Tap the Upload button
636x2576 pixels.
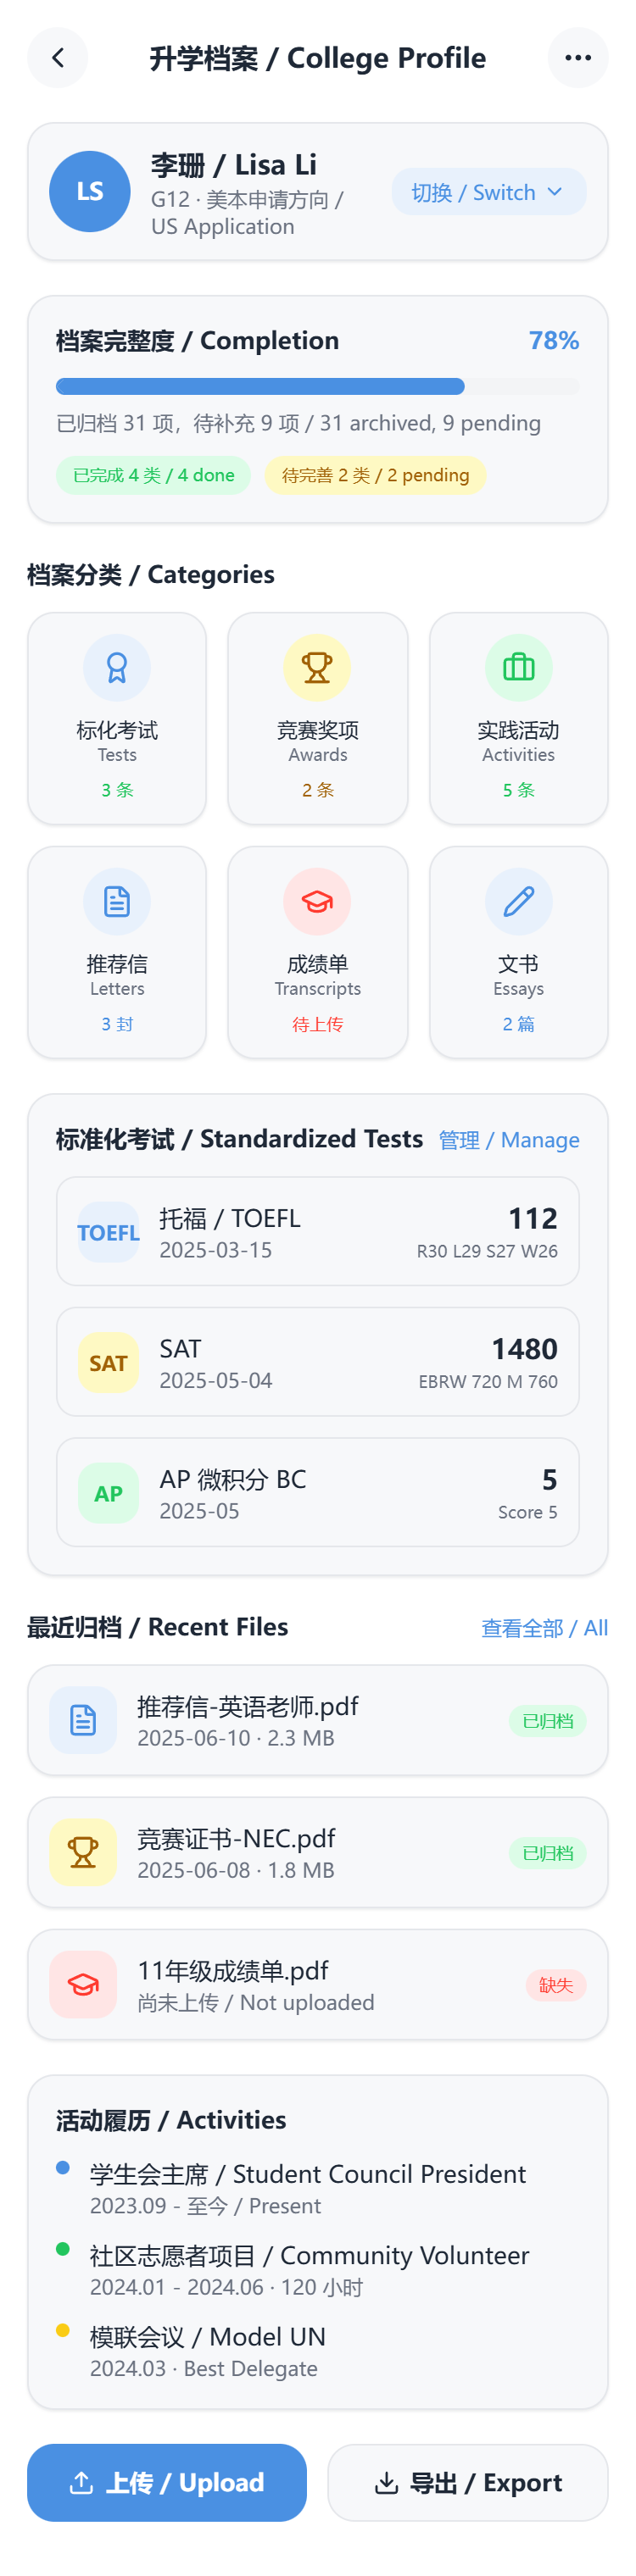pos(167,2482)
